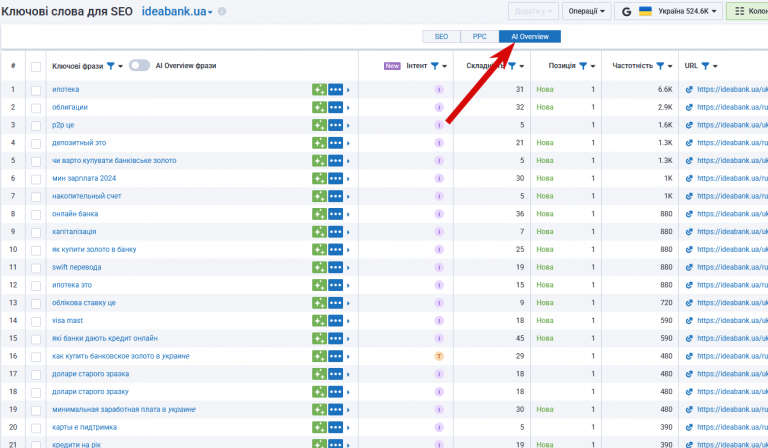
Task: Open sort arrow on Частотність column
Action: 670,67
